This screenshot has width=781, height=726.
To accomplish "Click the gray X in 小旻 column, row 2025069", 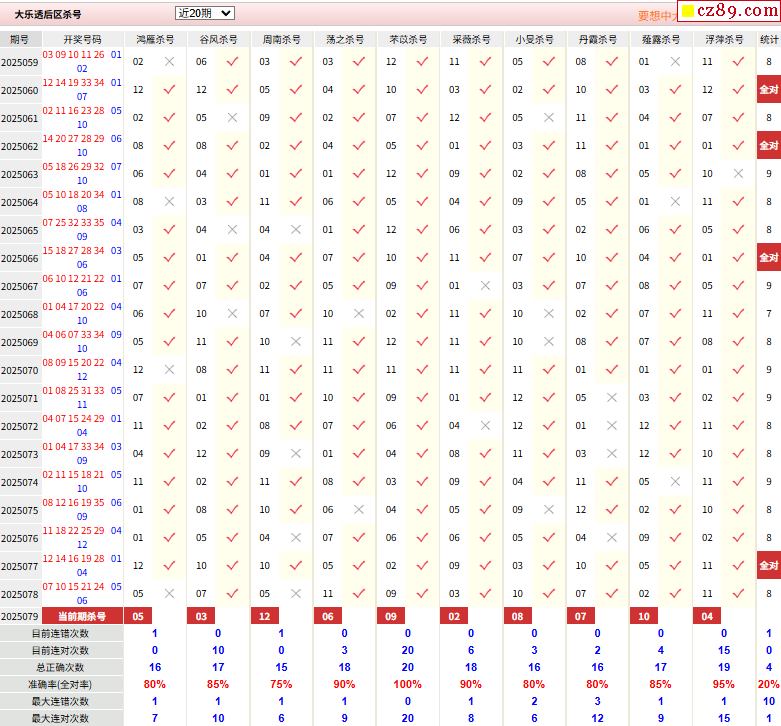I will [549, 342].
